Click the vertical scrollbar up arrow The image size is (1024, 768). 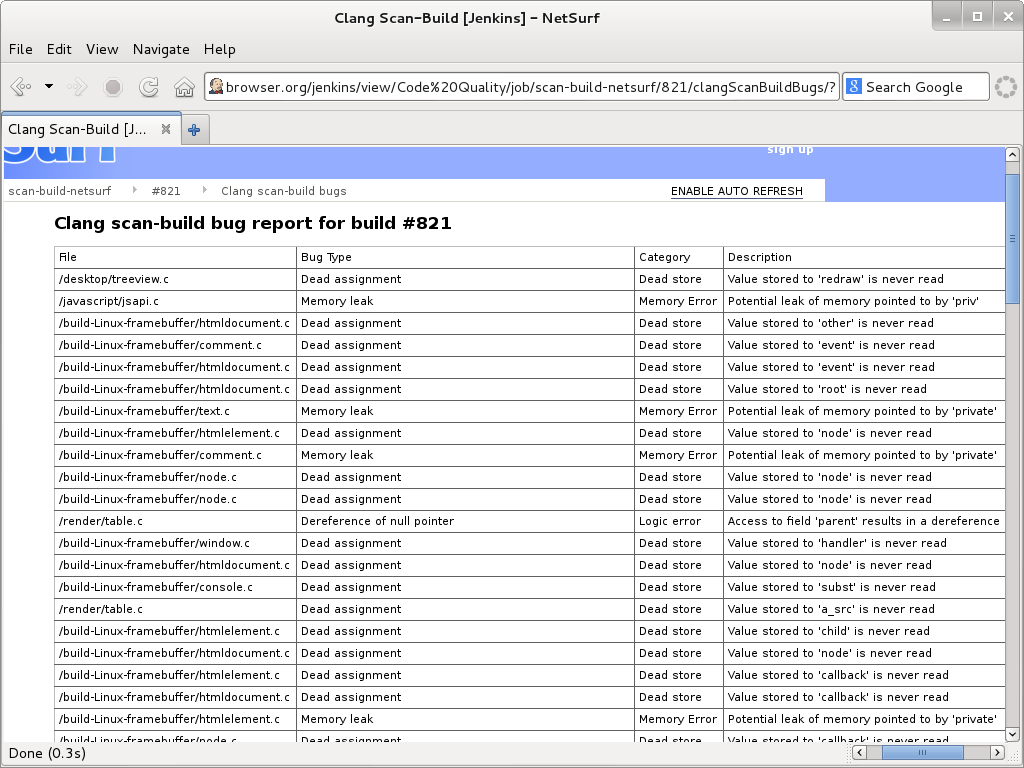click(1012, 155)
